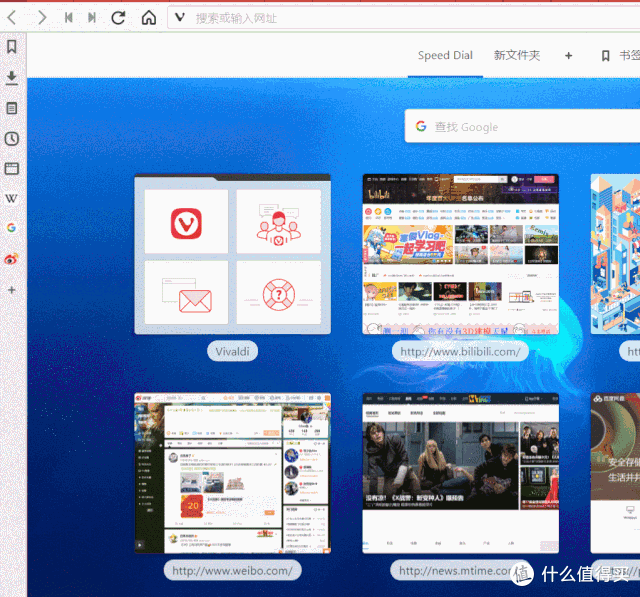Image resolution: width=640 pixels, height=597 pixels.
Task: Click the http://www.weibo.com/ label
Action: pos(233,570)
